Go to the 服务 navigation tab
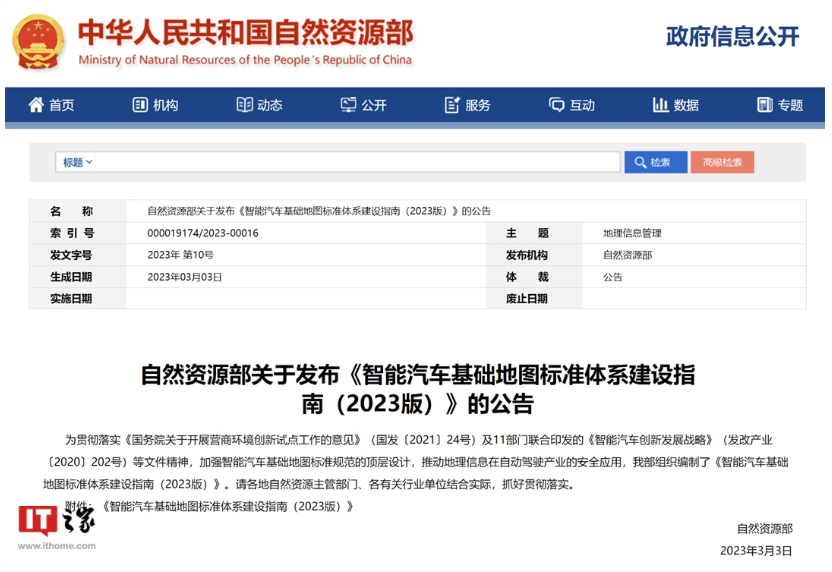 click(478, 105)
